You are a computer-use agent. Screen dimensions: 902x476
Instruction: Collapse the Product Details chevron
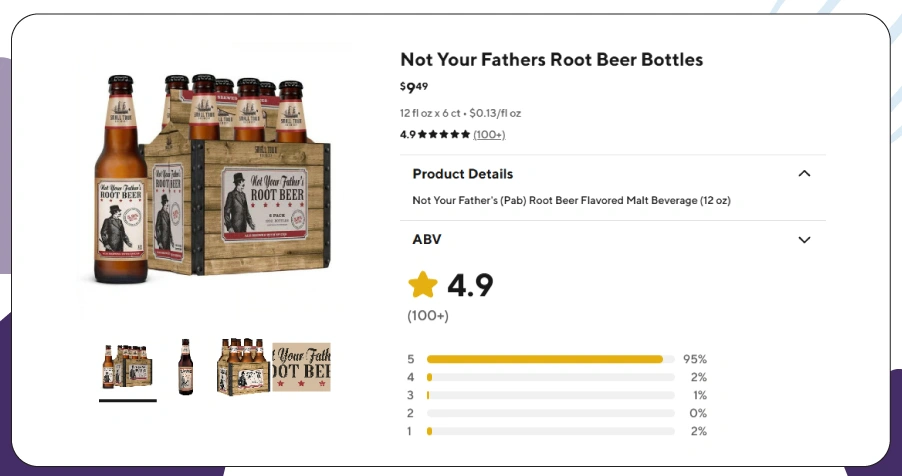pos(804,174)
